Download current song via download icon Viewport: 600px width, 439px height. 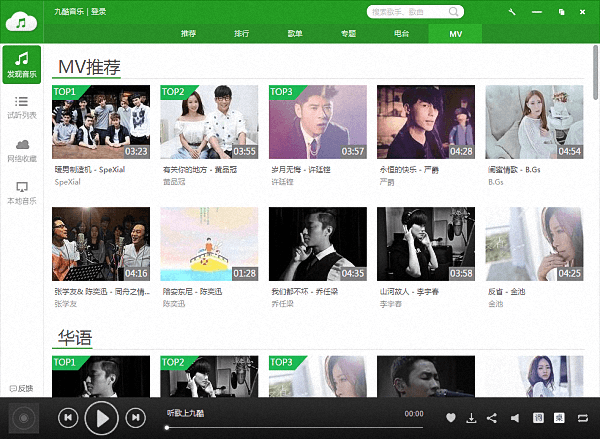pos(471,418)
